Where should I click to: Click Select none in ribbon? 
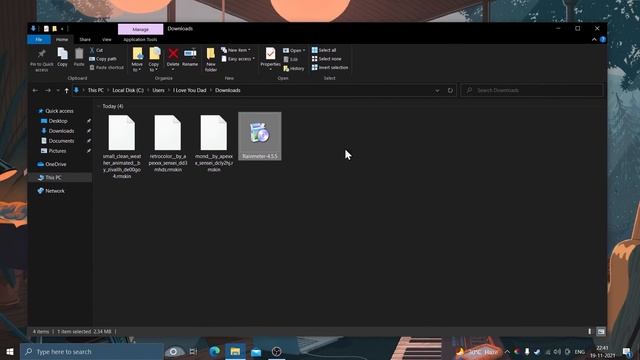point(327,59)
